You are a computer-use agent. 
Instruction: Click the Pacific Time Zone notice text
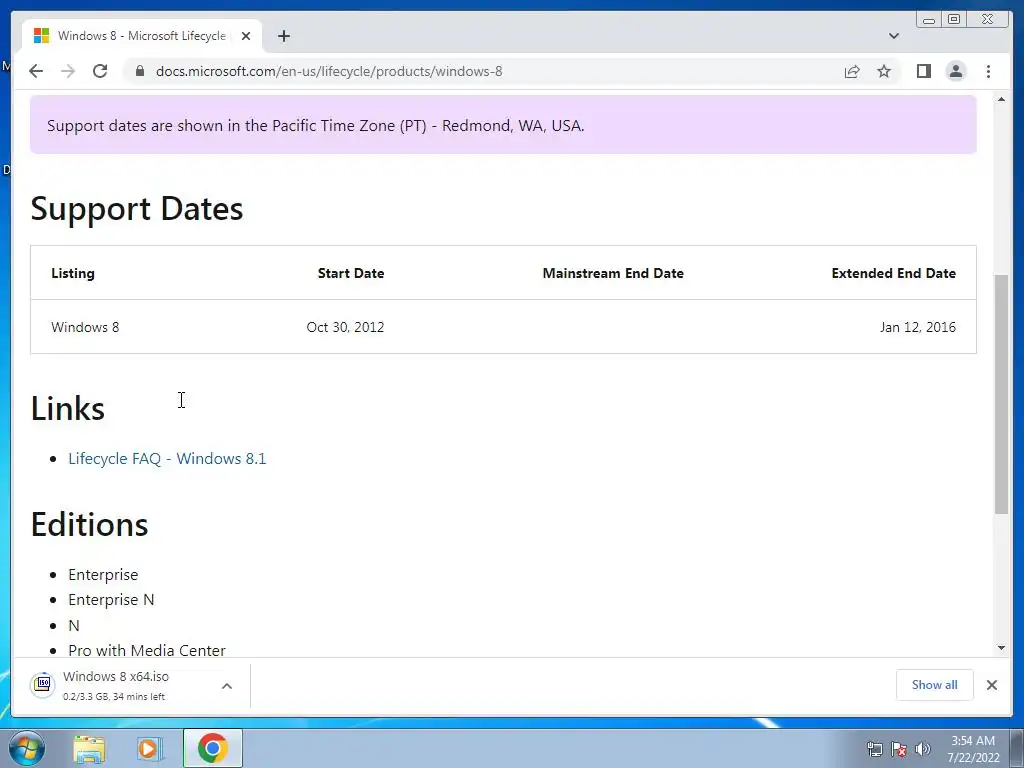[x=315, y=125]
